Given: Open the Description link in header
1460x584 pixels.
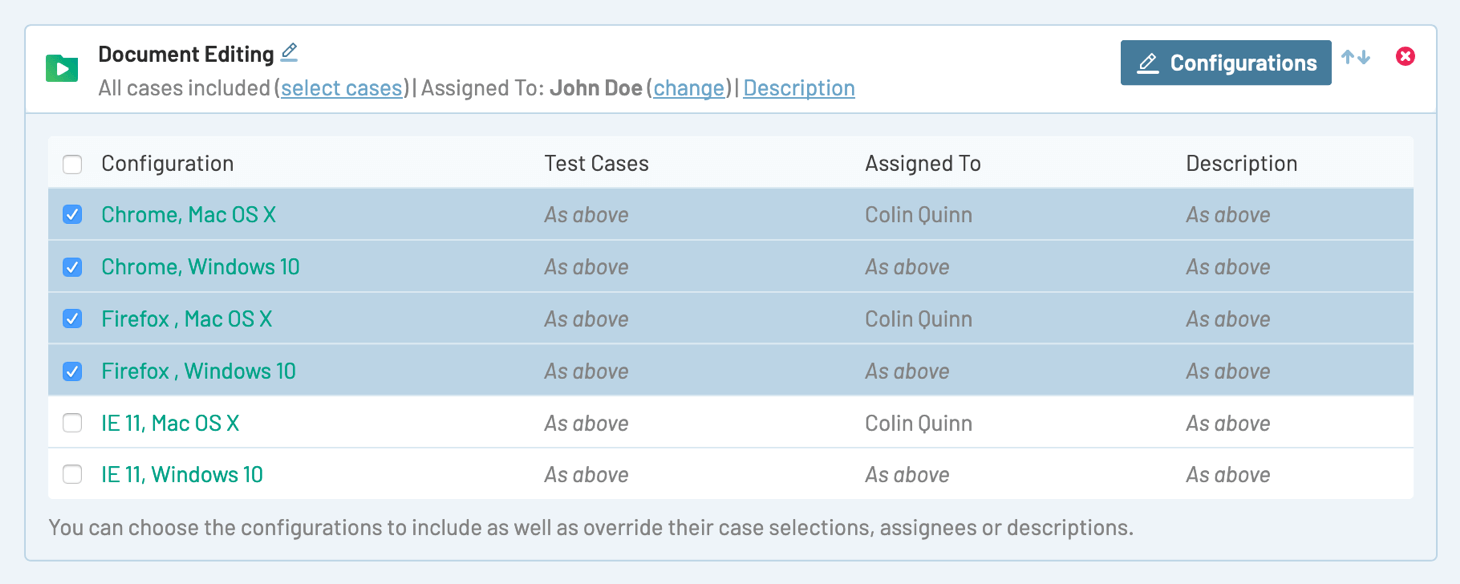Looking at the screenshot, I should tap(798, 88).
